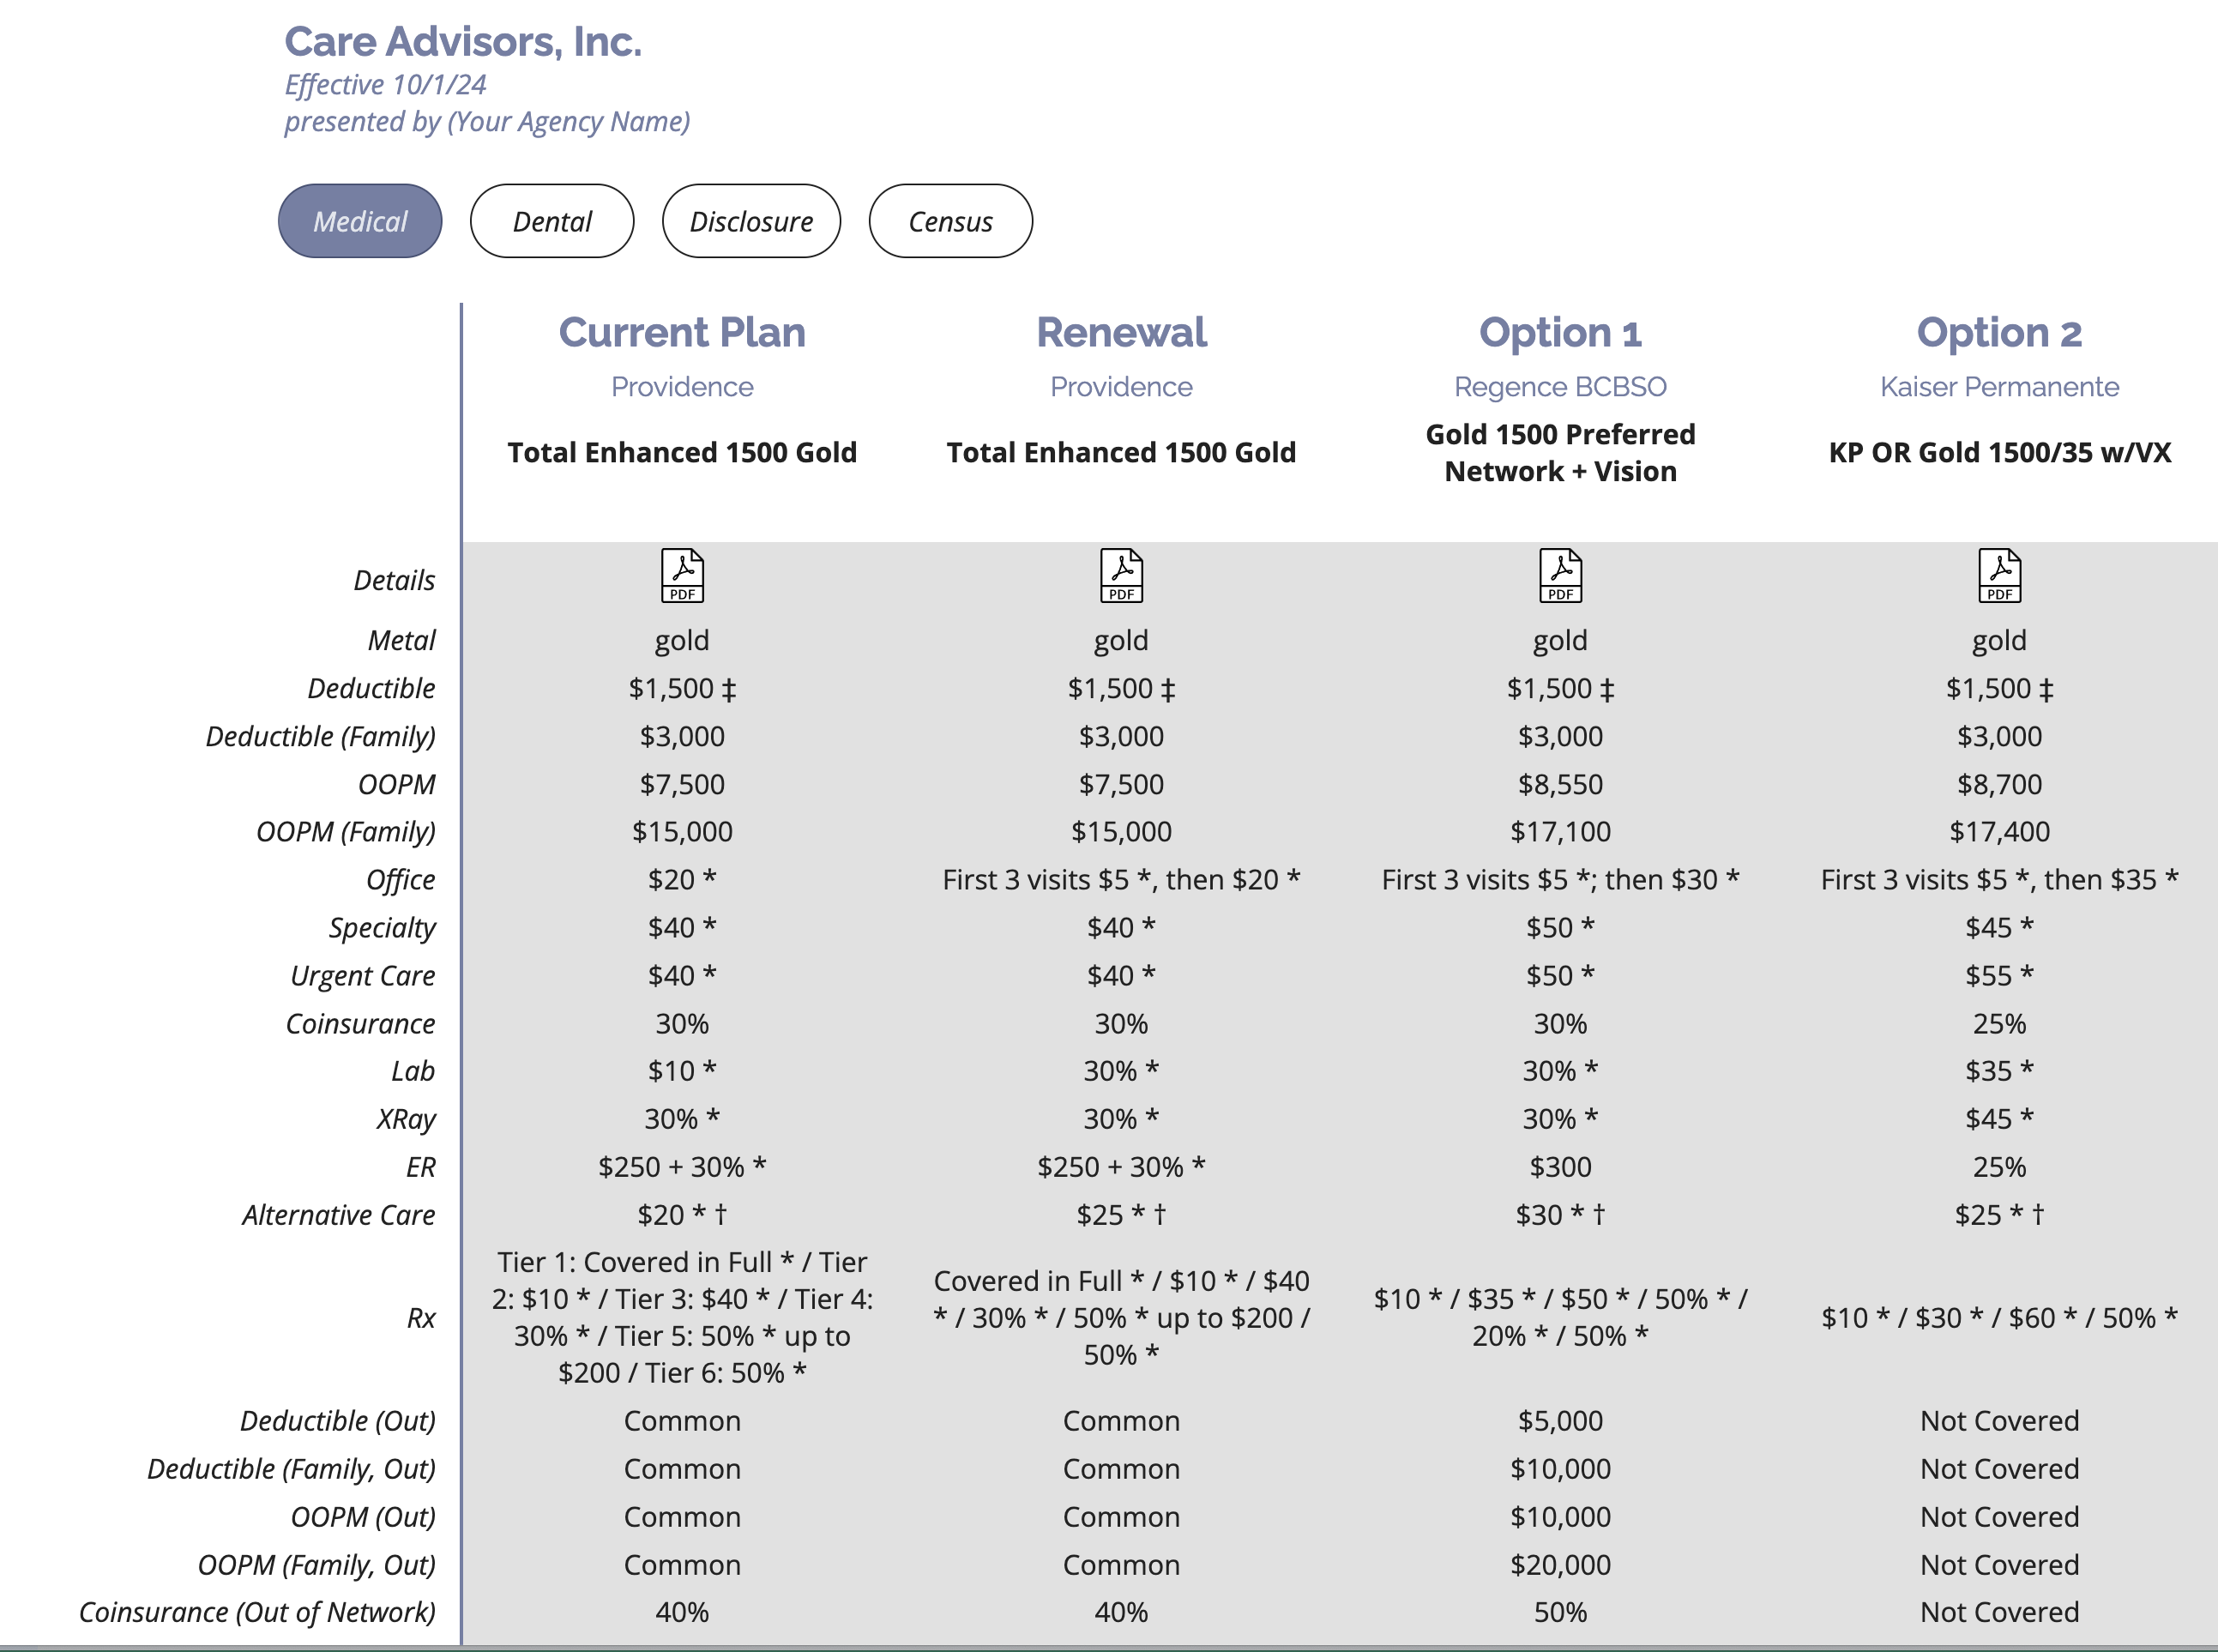Image resolution: width=2218 pixels, height=1652 pixels.
Task: Click the $17,100 family OOPM value
Action: [1560, 832]
